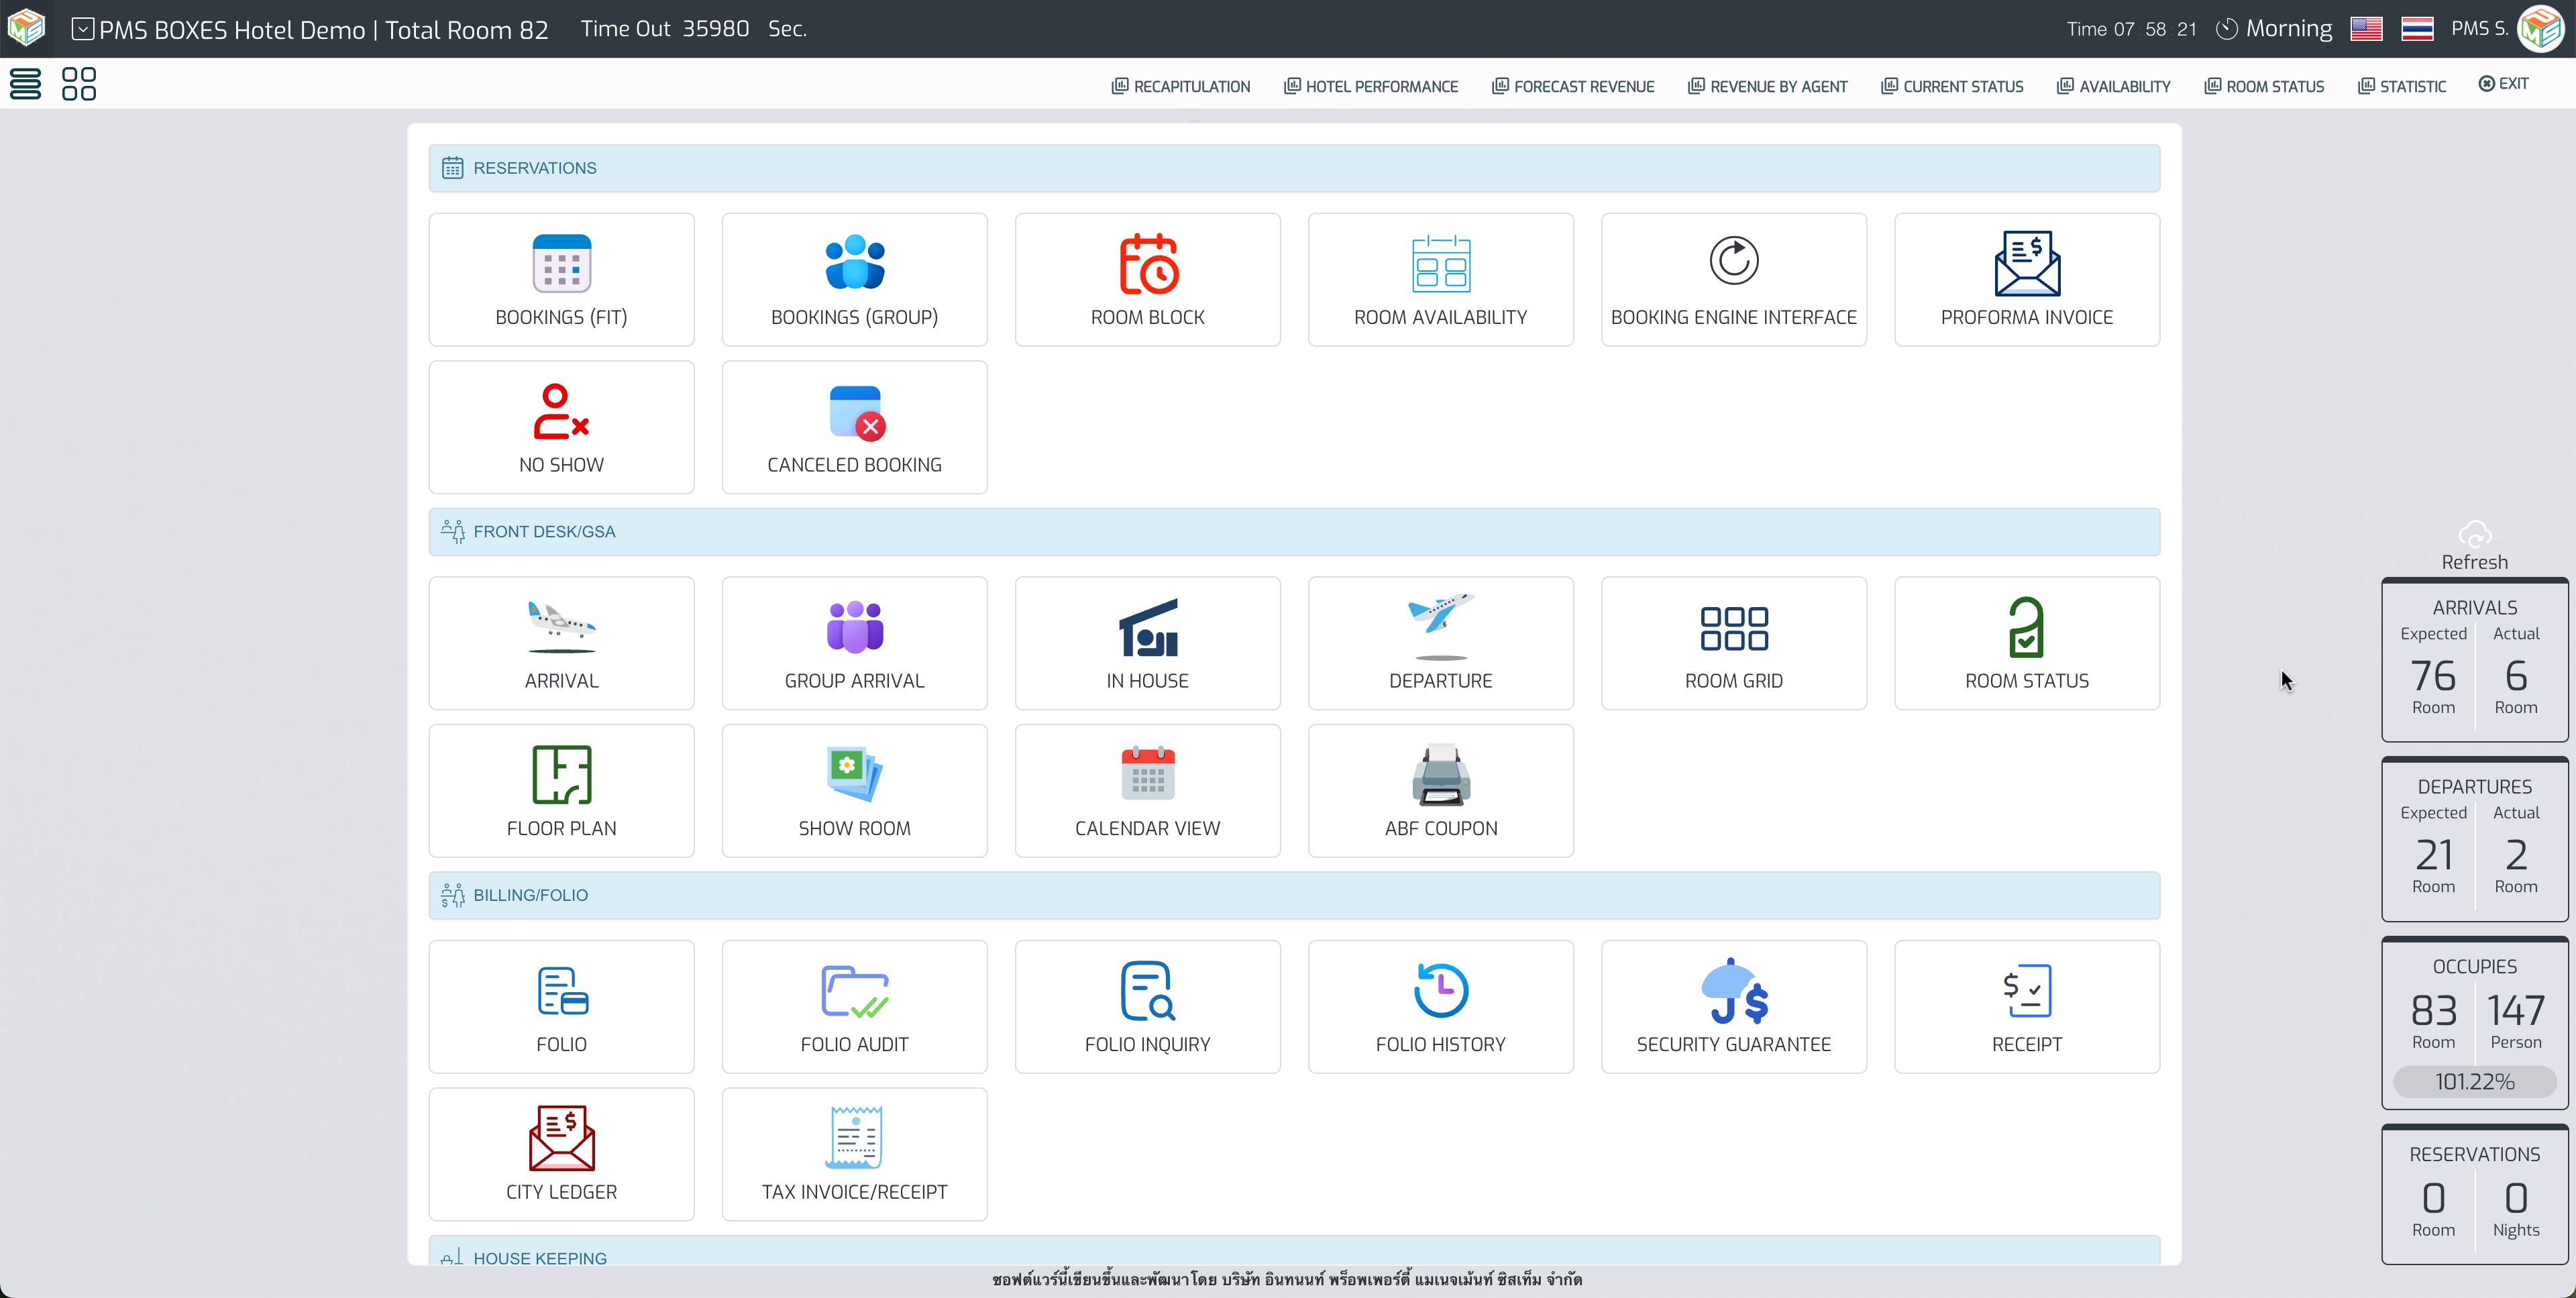Open the Bookings (FIT) calendar icon

tap(561, 263)
